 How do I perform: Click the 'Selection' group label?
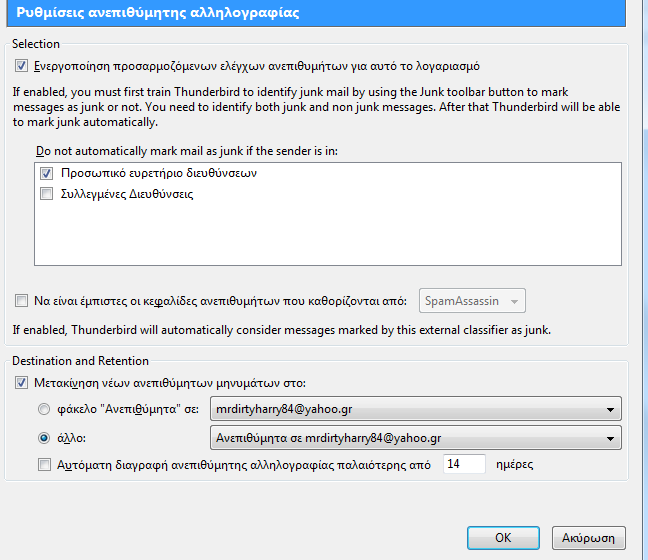pyautogui.click(x=36, y=44)
